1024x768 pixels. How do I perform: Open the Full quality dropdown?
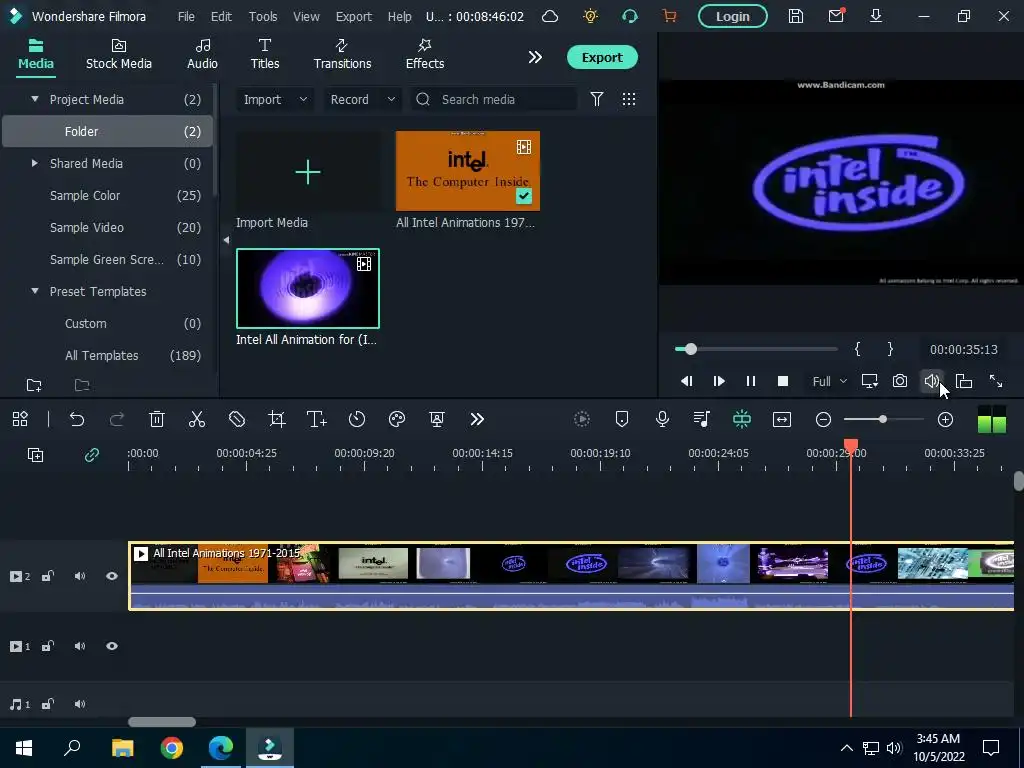tap(829, 381)
